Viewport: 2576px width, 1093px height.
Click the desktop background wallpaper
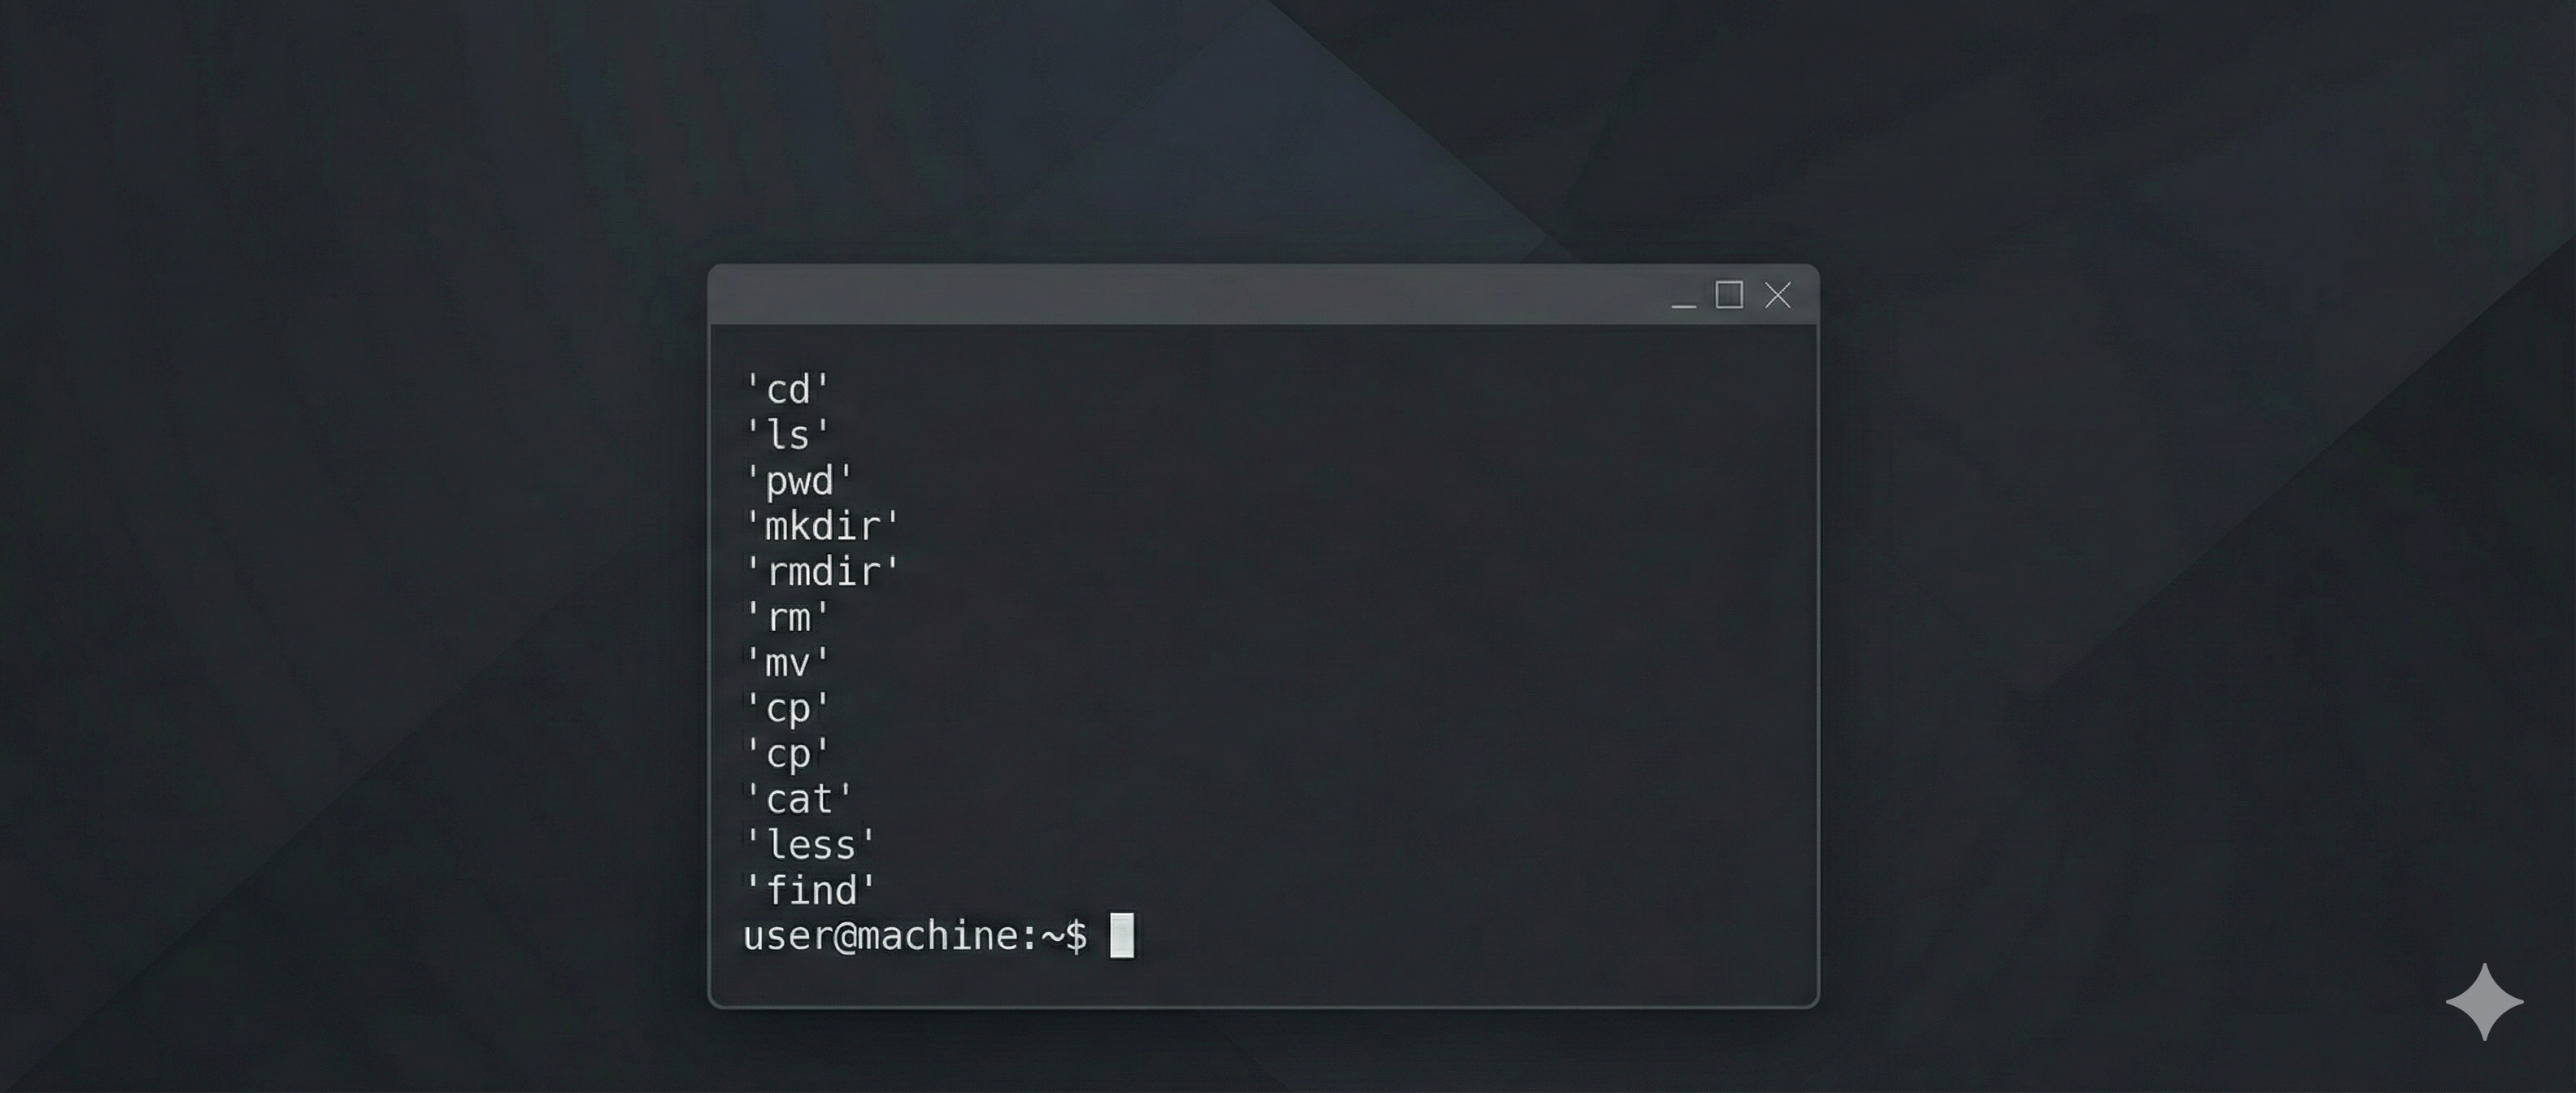coord(300,550)
